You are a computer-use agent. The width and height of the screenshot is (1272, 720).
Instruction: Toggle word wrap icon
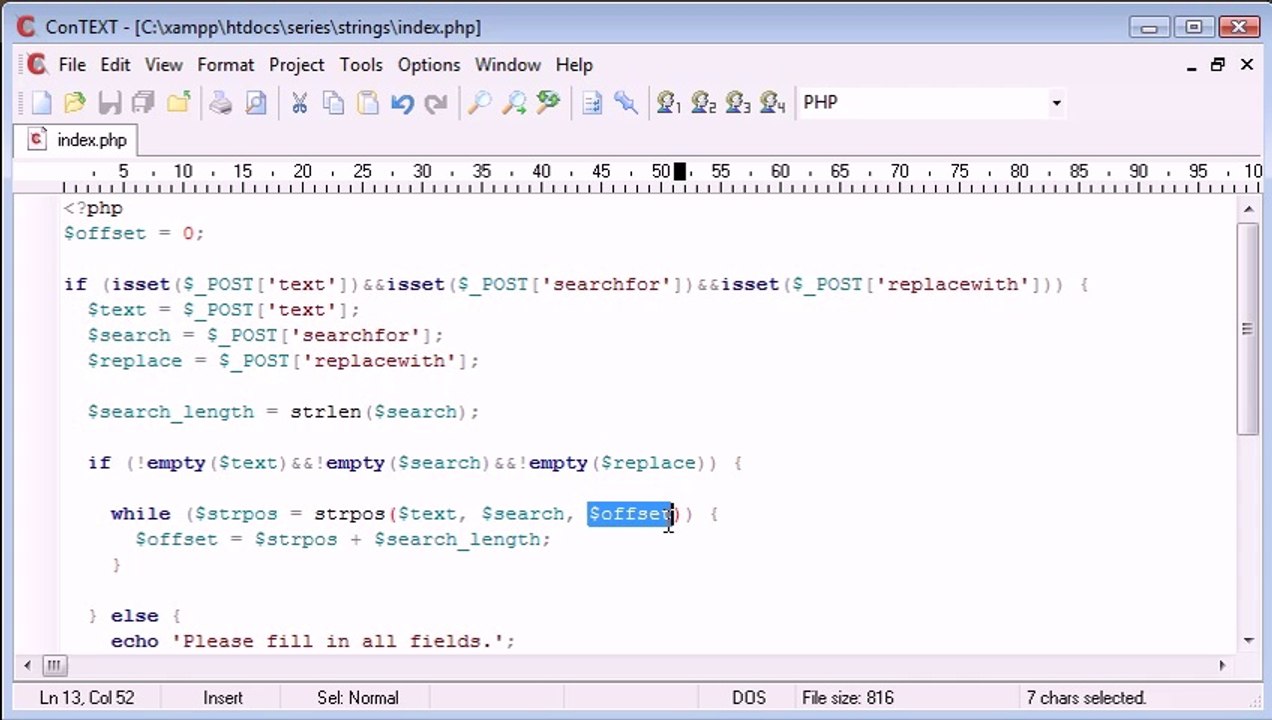(592, 102)
